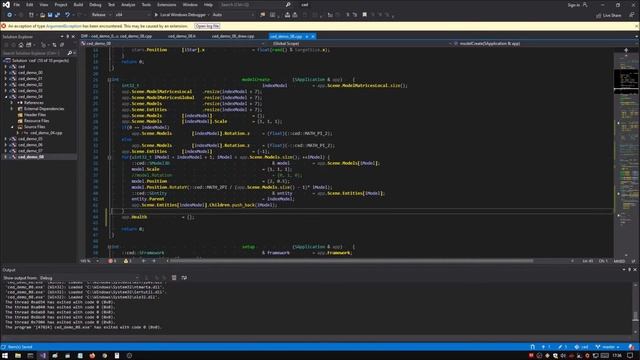Collapse the modelCreate function code fold
This screenshot has width=640, height=360.
(109, 80)
